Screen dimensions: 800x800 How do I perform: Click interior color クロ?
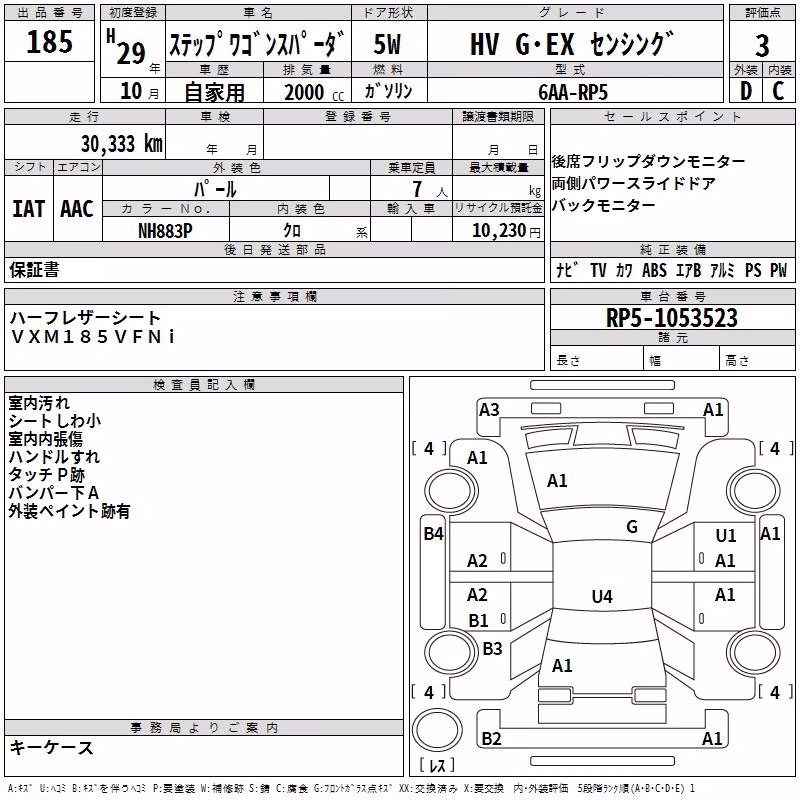[292, 231]
